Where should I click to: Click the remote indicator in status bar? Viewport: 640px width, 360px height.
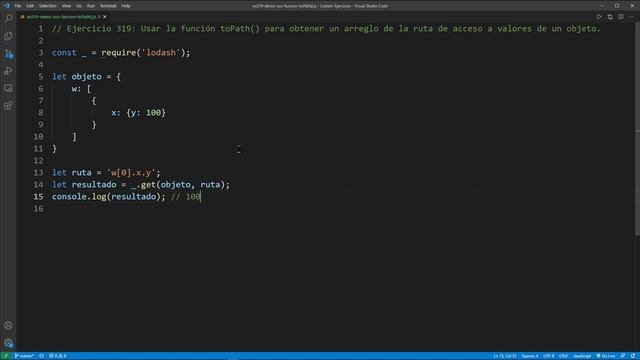click(6, 356)
